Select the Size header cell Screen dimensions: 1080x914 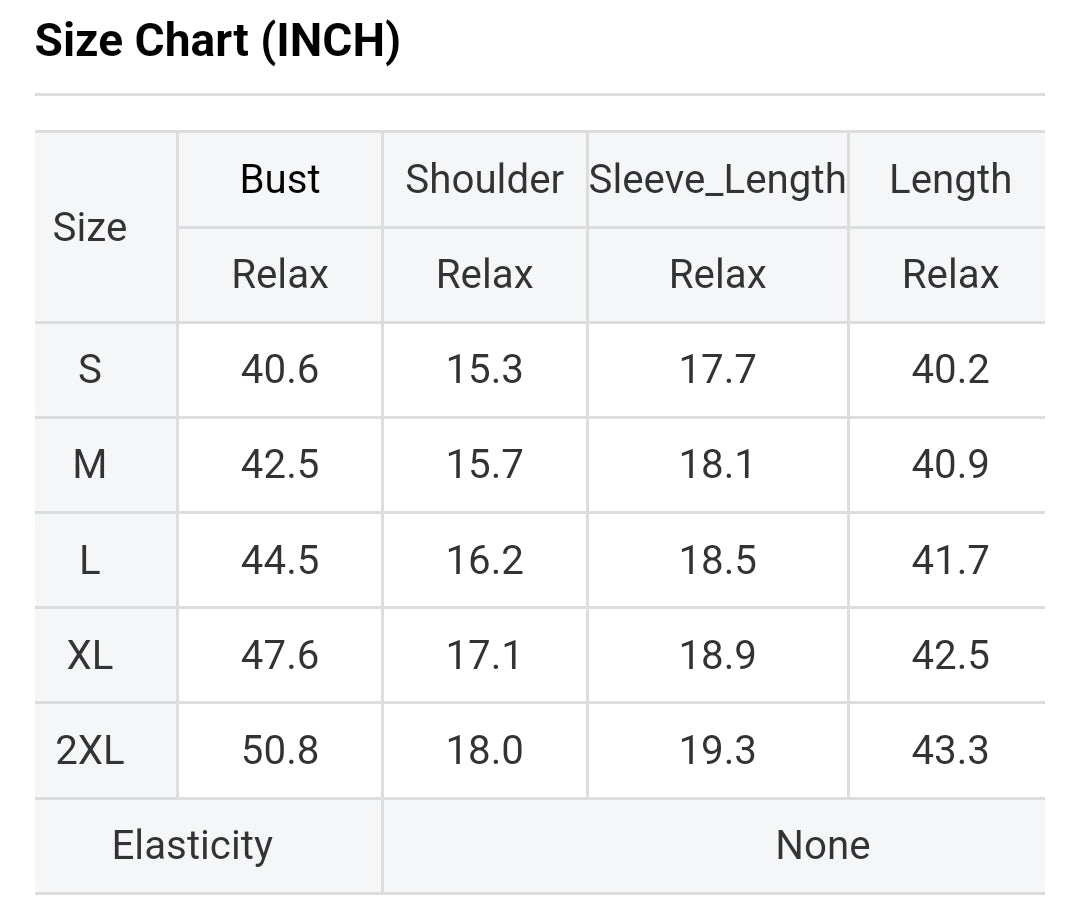90,228
